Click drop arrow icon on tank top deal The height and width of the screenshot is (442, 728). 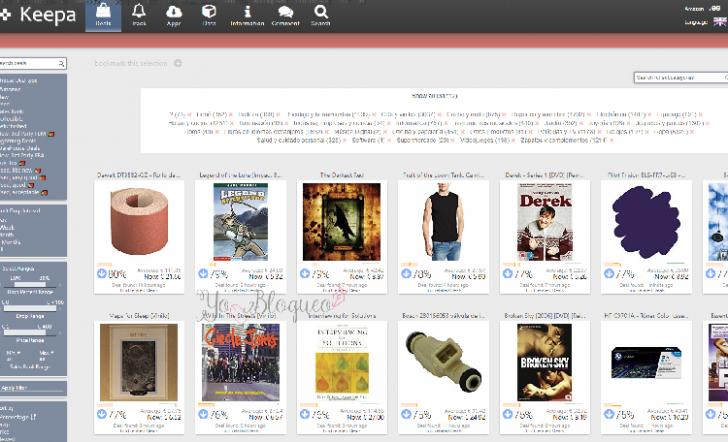[406, 273]
